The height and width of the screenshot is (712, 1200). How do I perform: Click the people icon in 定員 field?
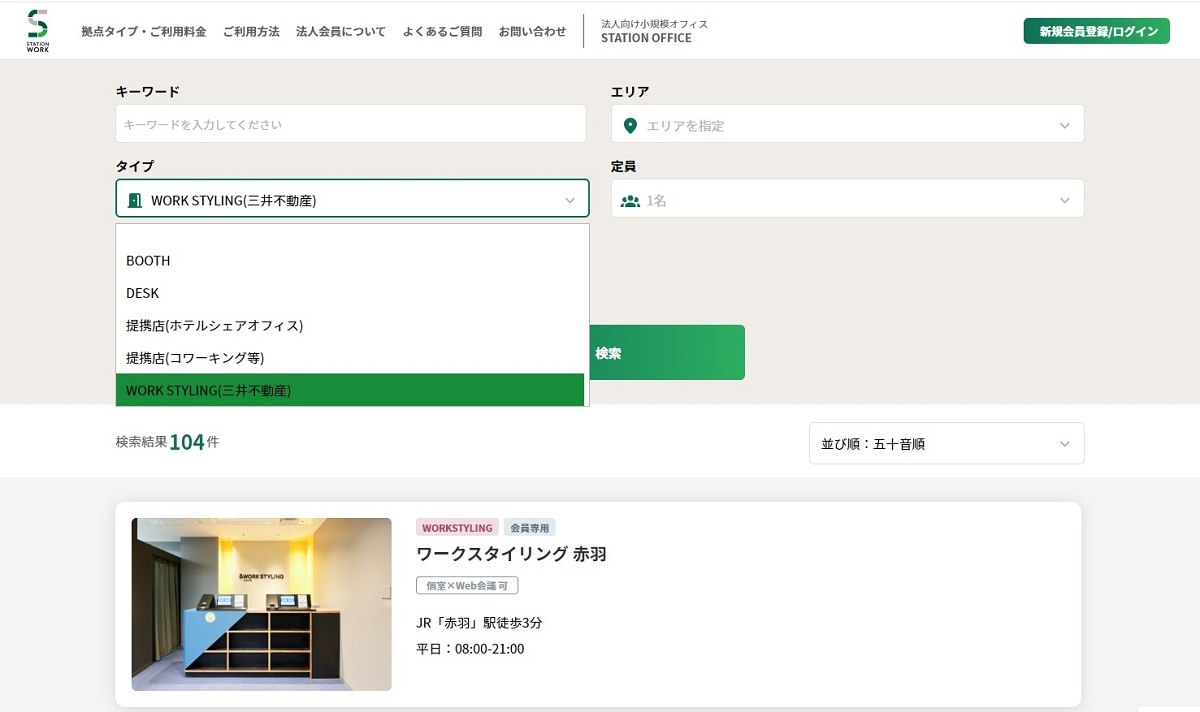(630, 198)
